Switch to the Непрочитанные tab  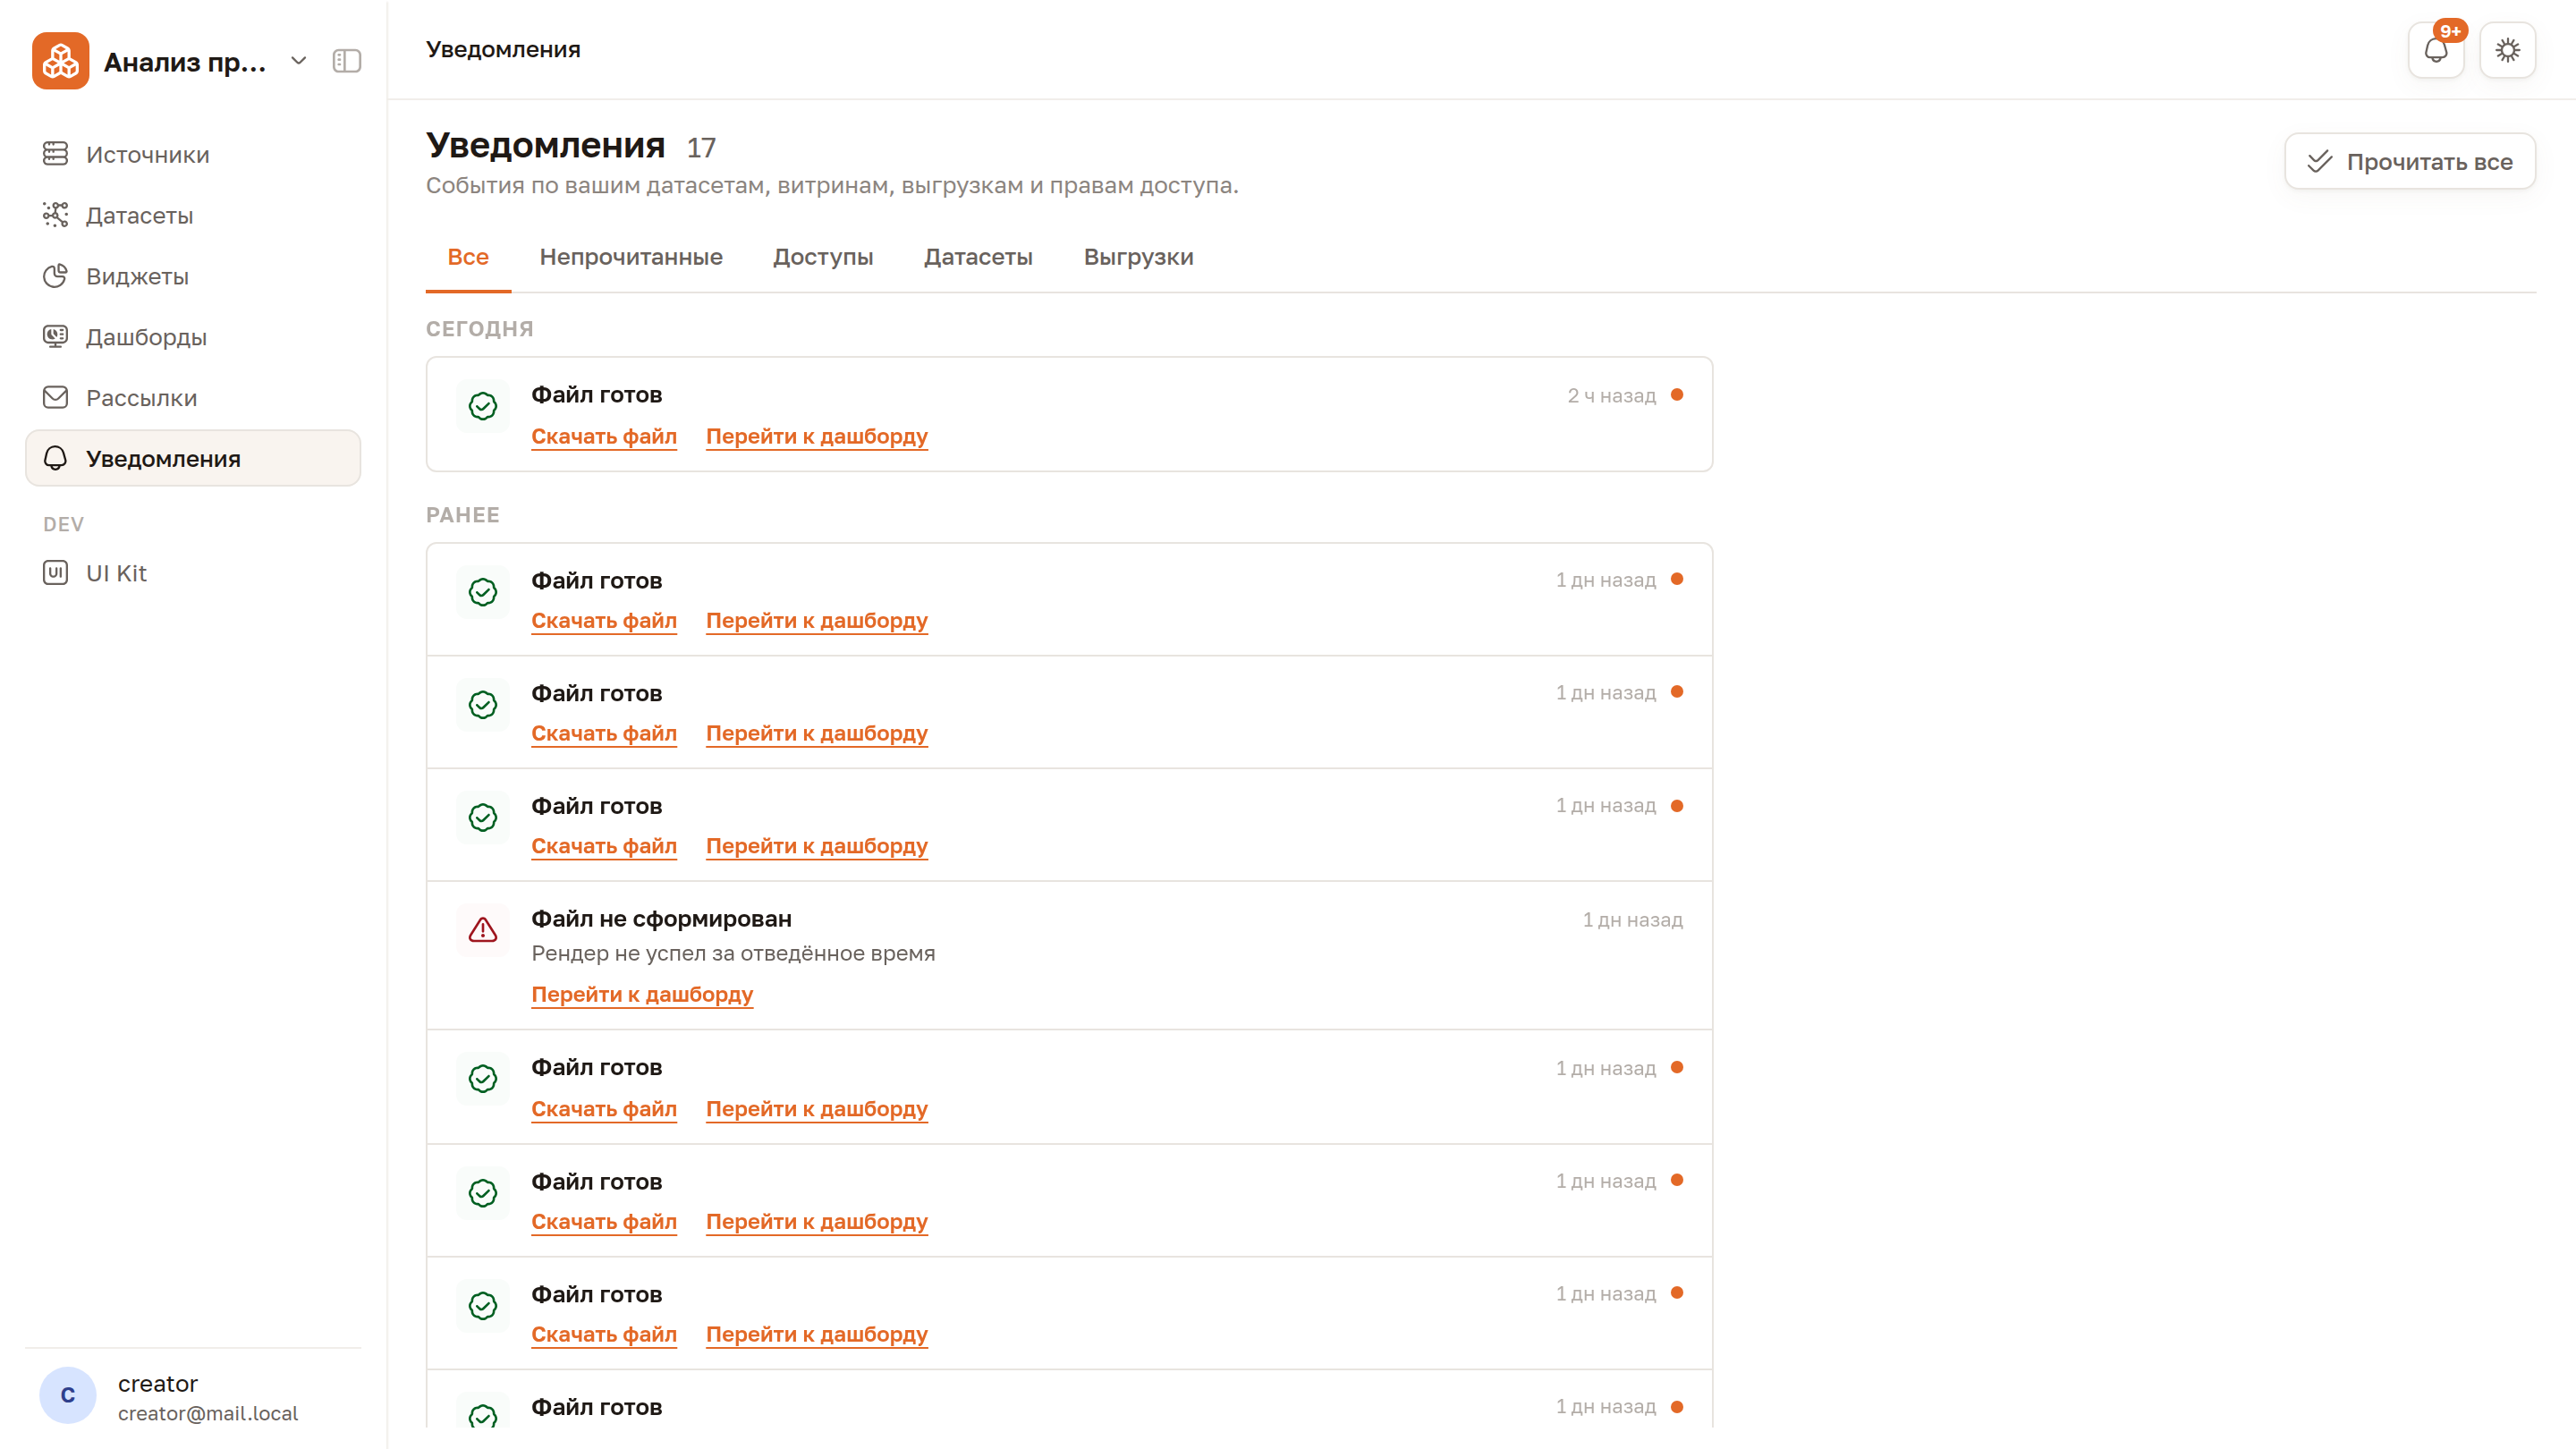click(631, 257)
